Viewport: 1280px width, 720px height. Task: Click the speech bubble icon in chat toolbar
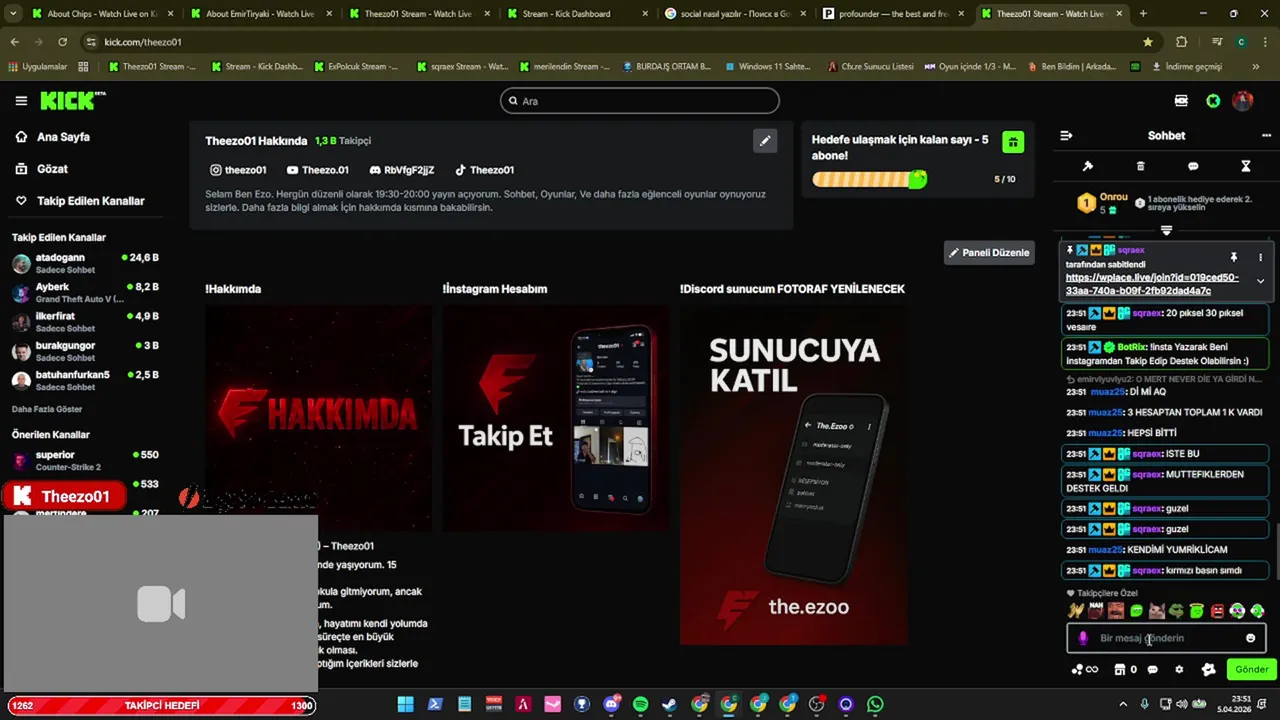click(x=1193, y=166)
